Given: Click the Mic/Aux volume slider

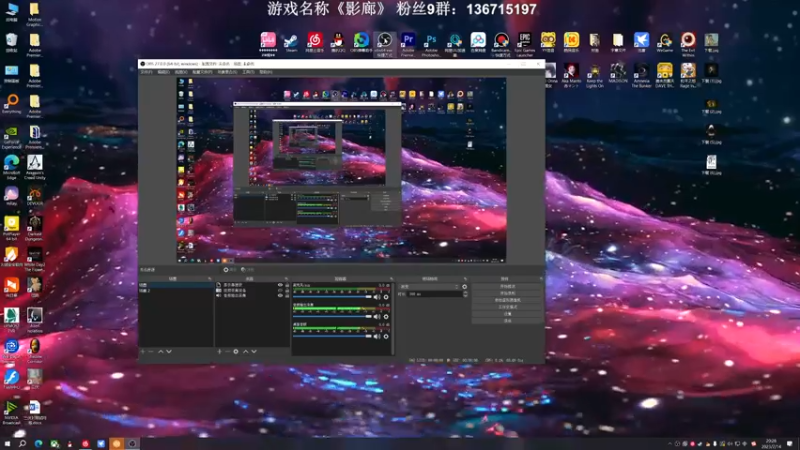Looking at the screenshot, I should [x=332, y=297].
